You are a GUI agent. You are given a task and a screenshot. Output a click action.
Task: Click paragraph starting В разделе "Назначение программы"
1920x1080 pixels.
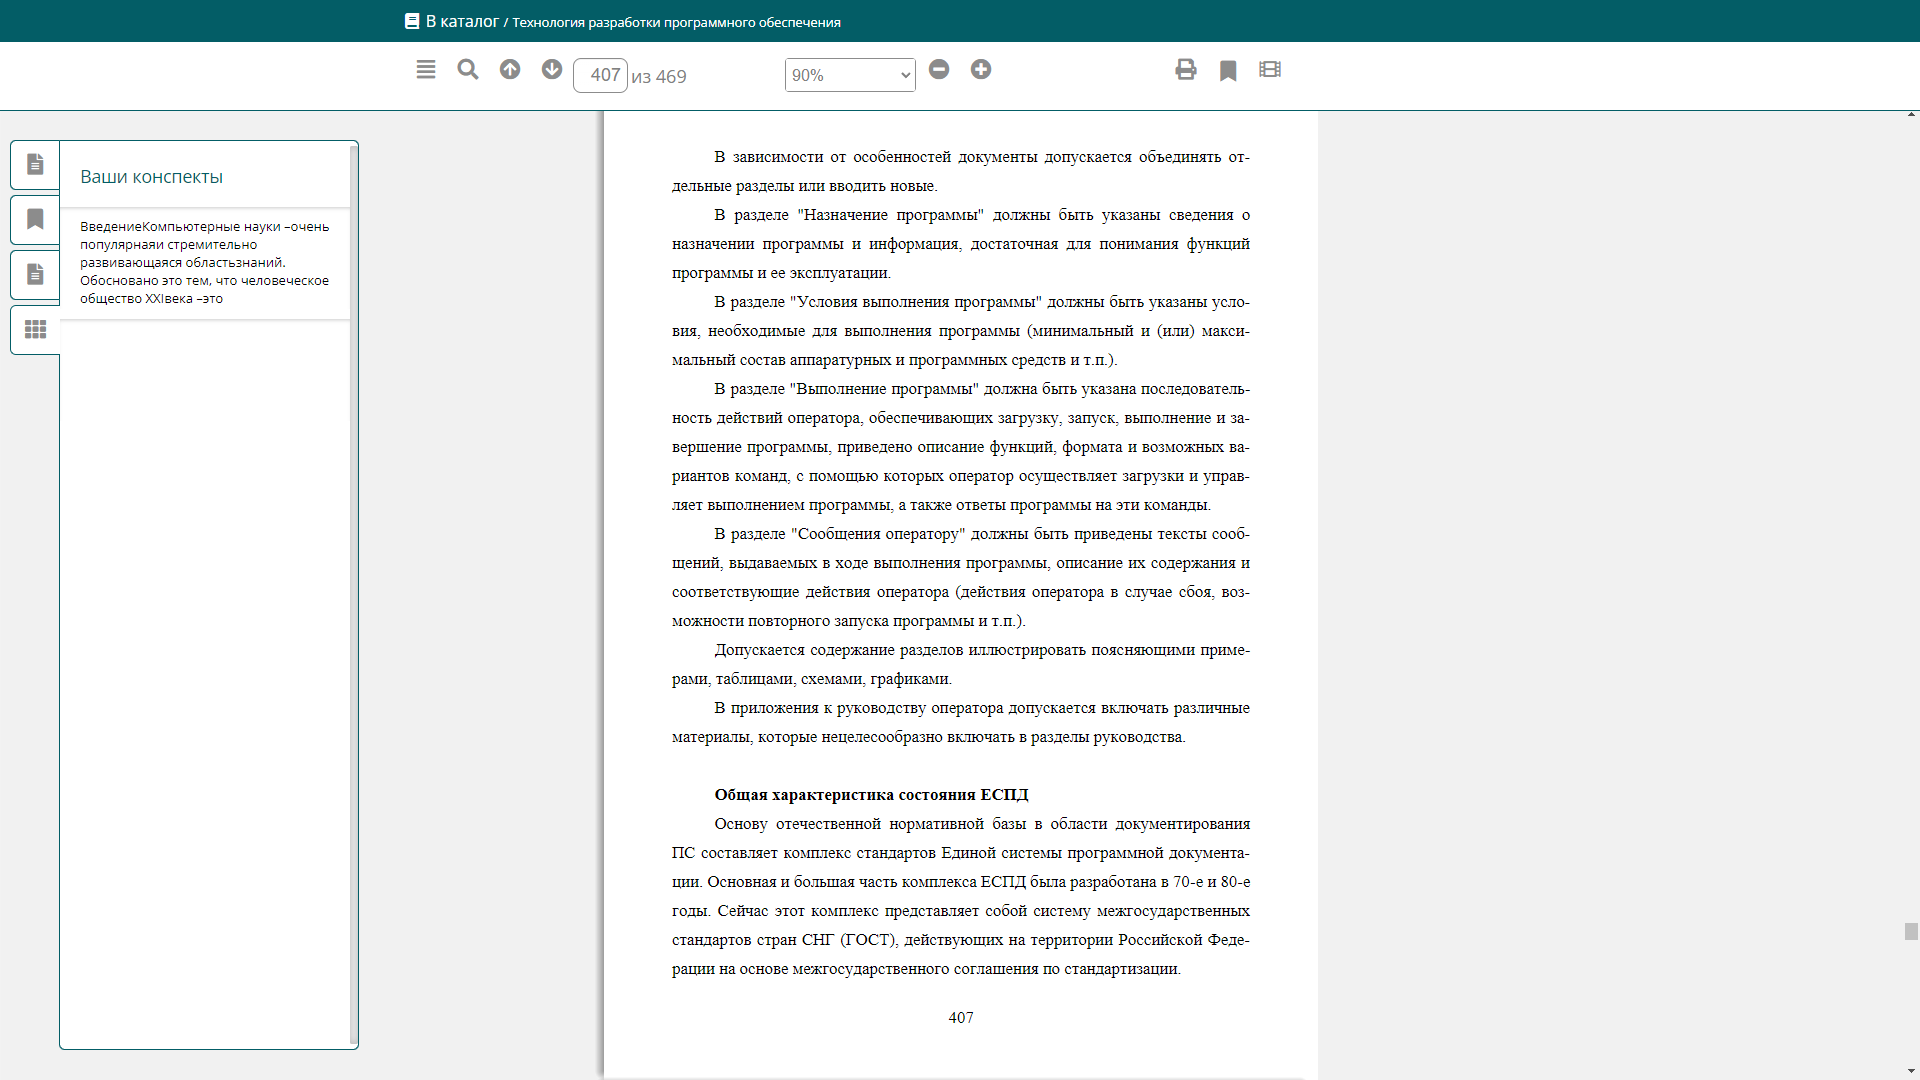tap(961, 244)
